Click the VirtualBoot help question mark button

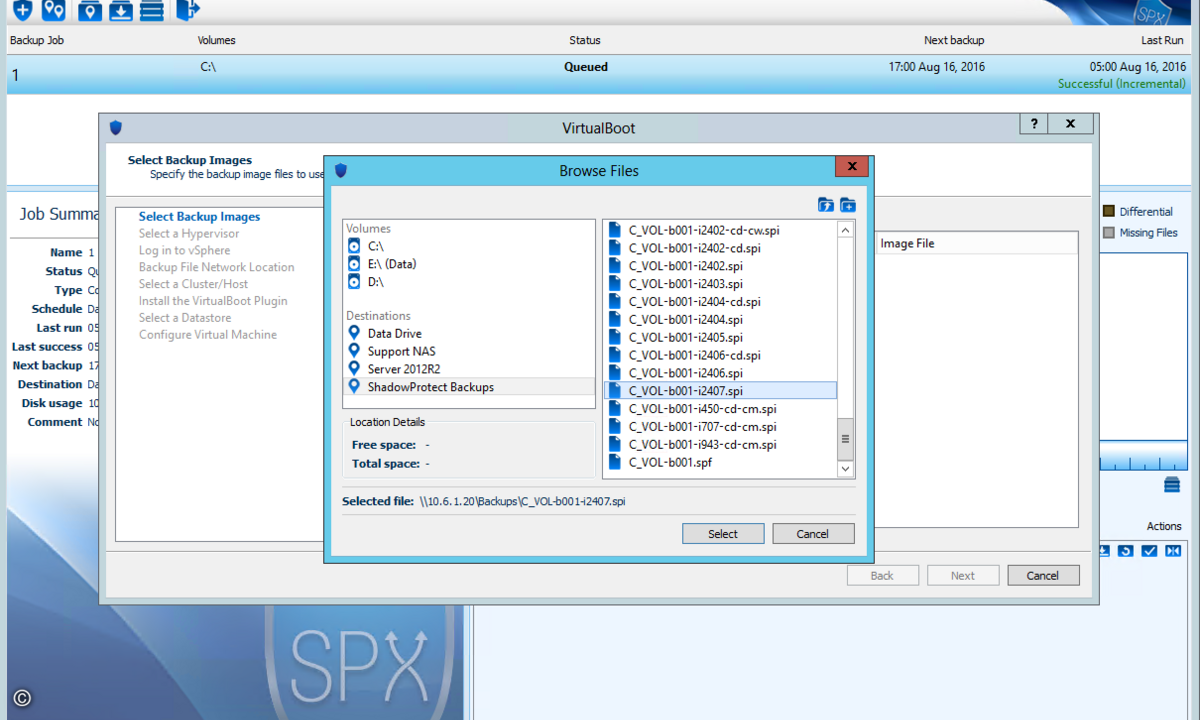pos(1033,124)
